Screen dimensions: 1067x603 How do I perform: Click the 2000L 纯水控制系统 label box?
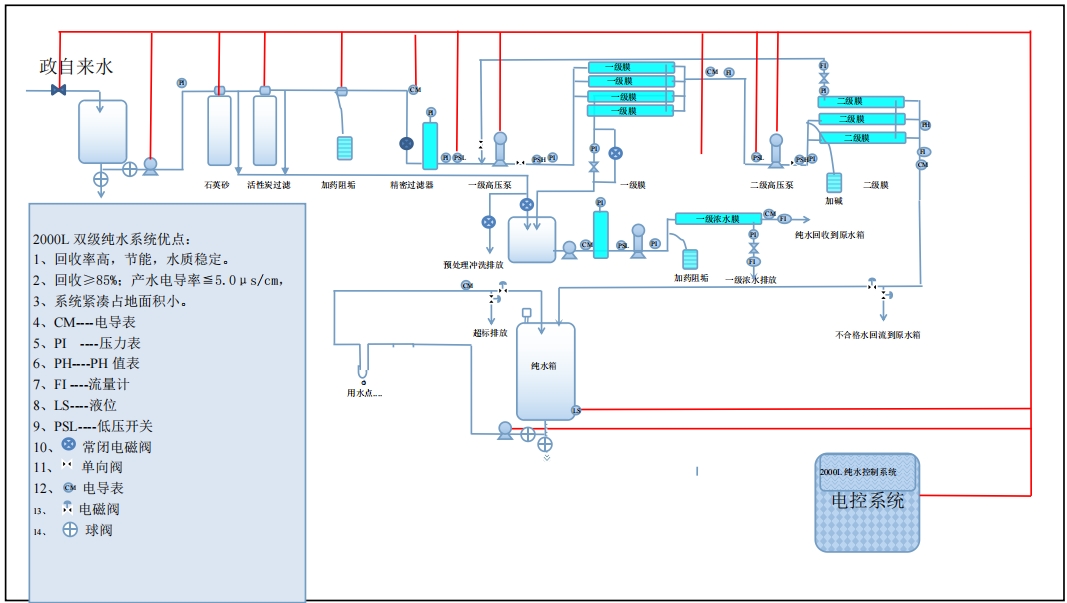click(x=865, y=471)
